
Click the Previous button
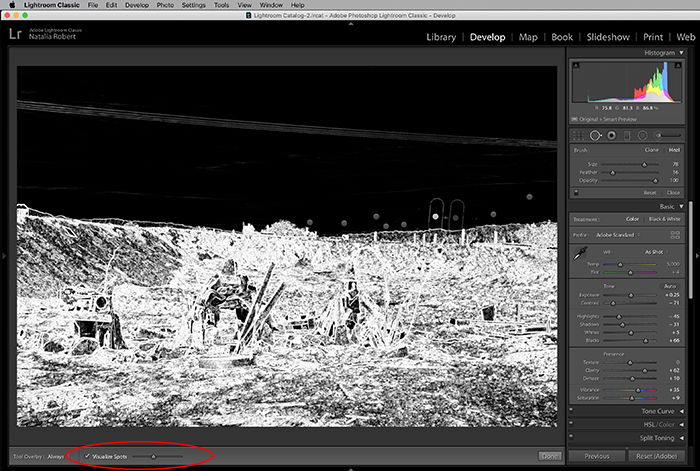coord(596,456)
